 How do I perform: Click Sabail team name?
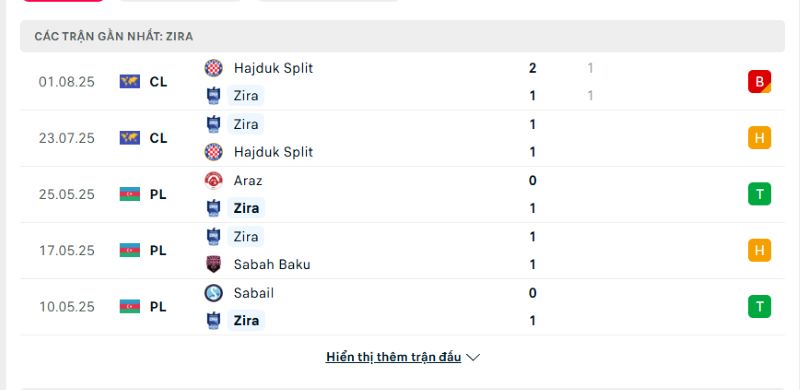254,293
